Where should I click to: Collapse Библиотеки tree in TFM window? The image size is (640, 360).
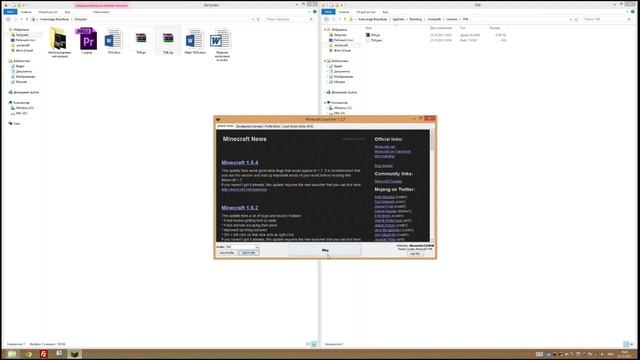325,61
